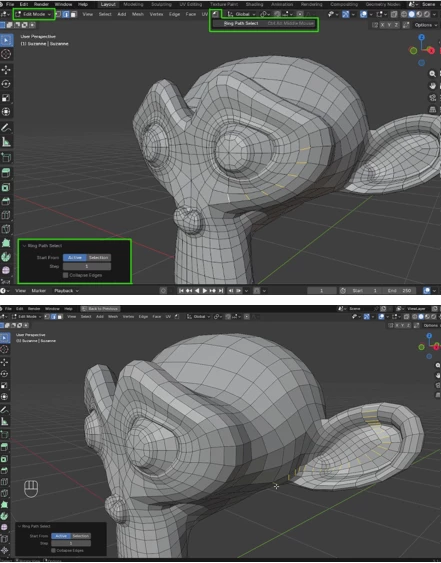Jump to start frame in the timeline

pyautogui.click(x=181, y=290)
